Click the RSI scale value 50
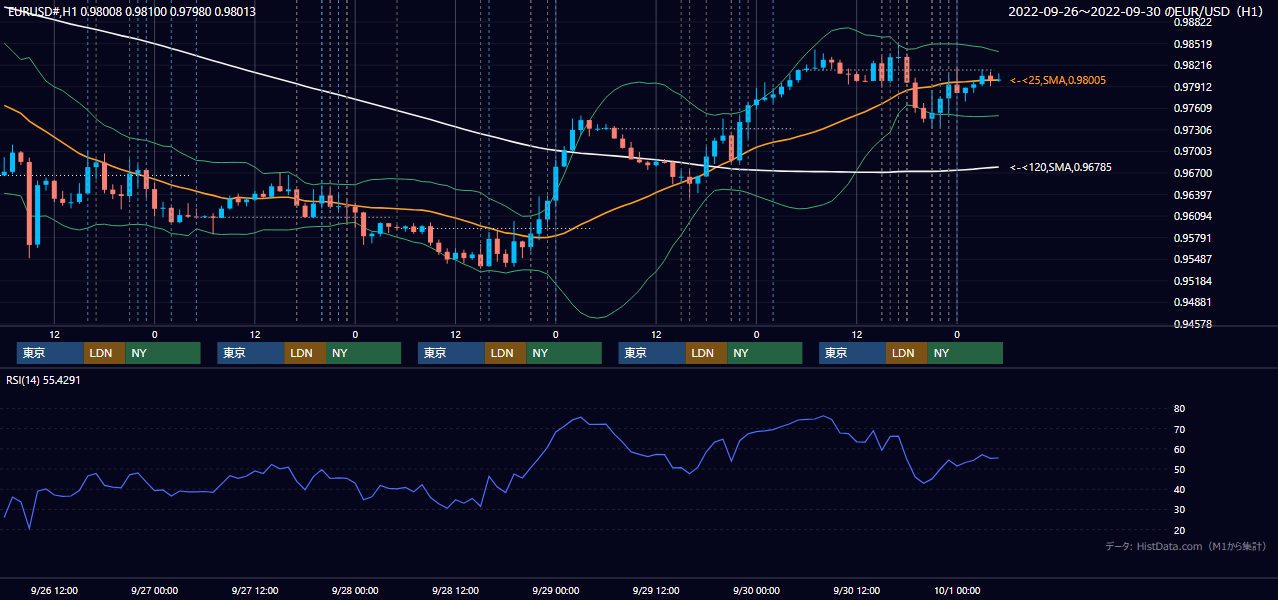The image size is (1278, 600). click(1180, 469)
